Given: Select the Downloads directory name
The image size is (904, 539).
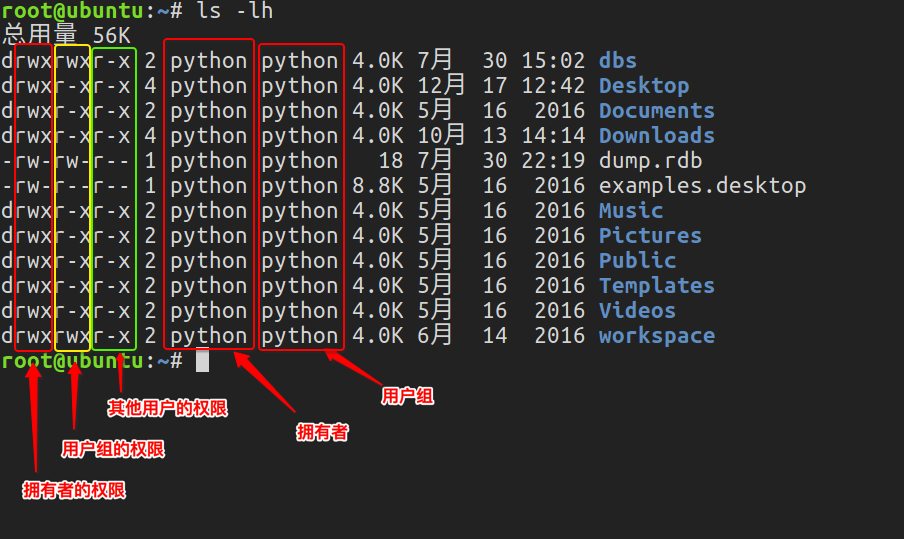Looking at the screenshot, I should point(657,135).
